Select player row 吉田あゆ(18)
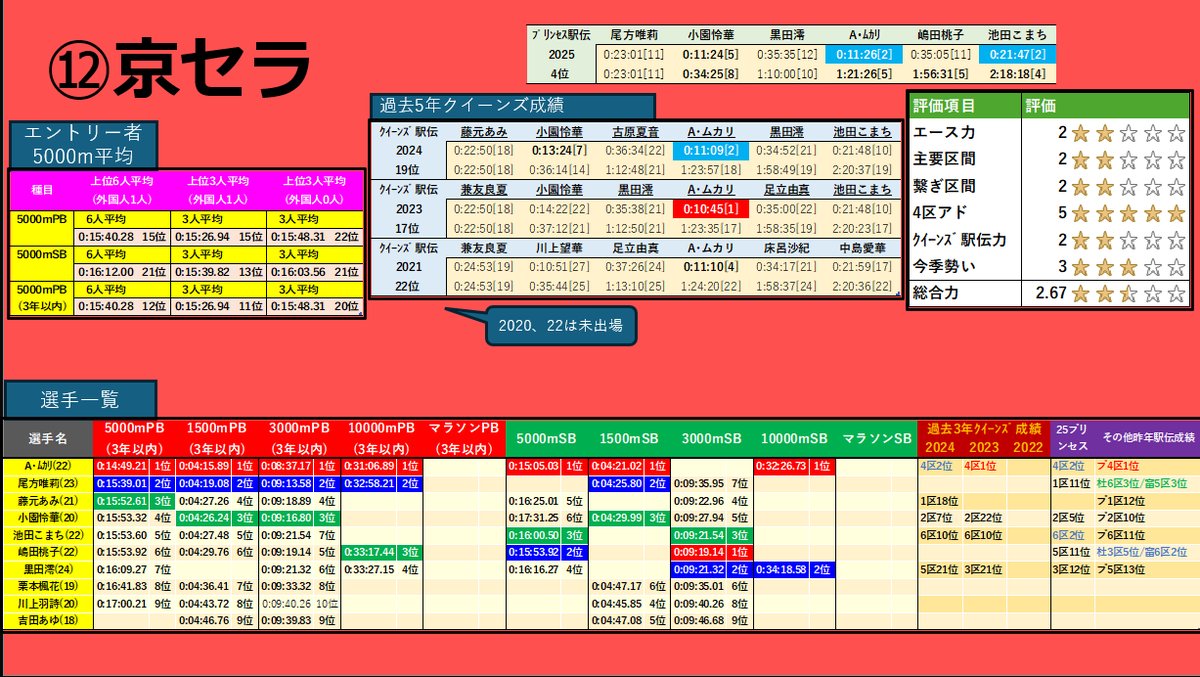The image size is (1200, 677). pos(600,620)
